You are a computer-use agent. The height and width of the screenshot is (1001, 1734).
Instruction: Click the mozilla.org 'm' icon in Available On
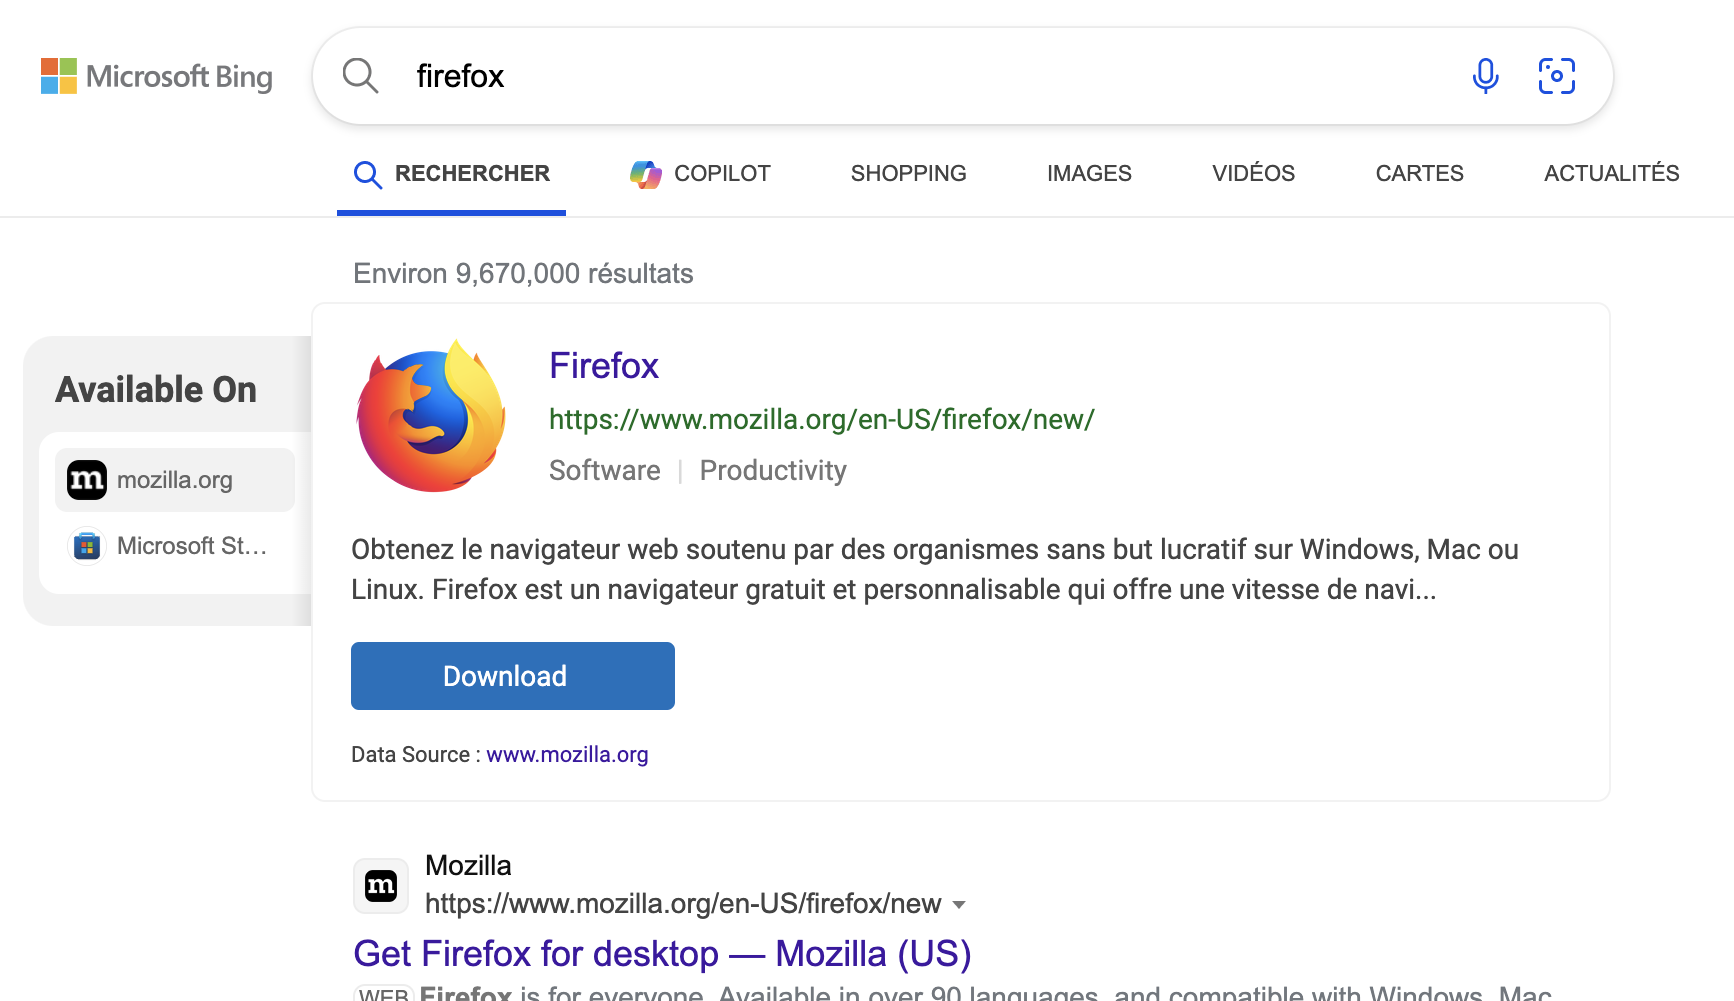(87, 480)
